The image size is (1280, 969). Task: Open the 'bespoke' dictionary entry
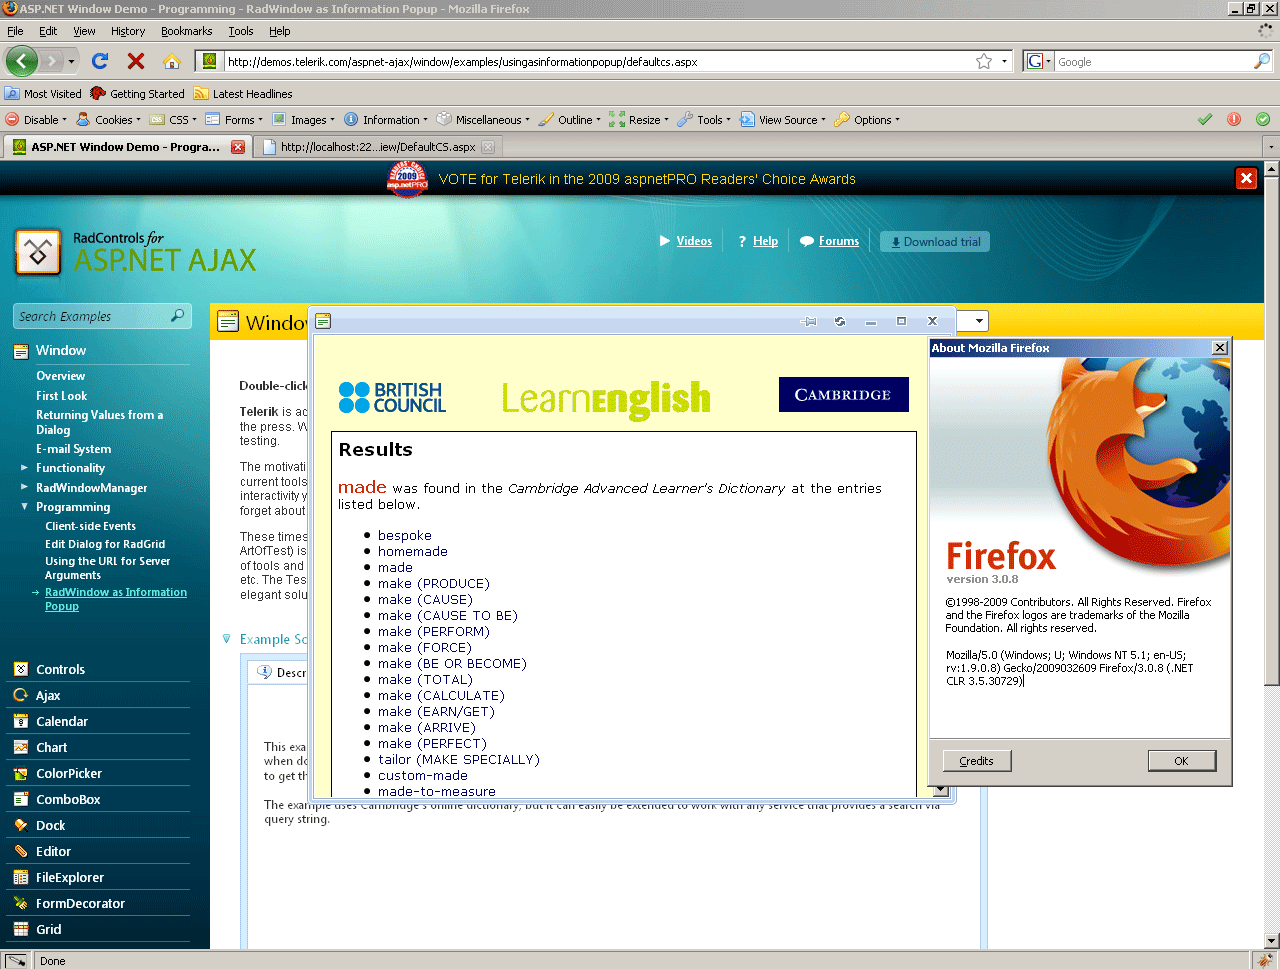[405, 536]
